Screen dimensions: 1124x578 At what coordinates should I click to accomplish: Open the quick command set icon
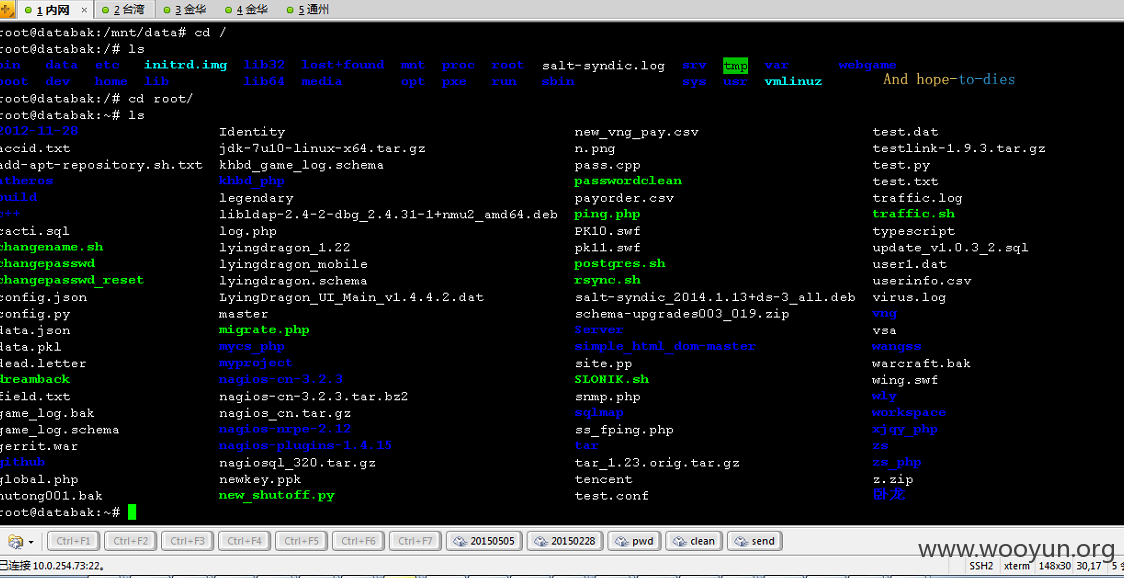[x=16, y=541]
